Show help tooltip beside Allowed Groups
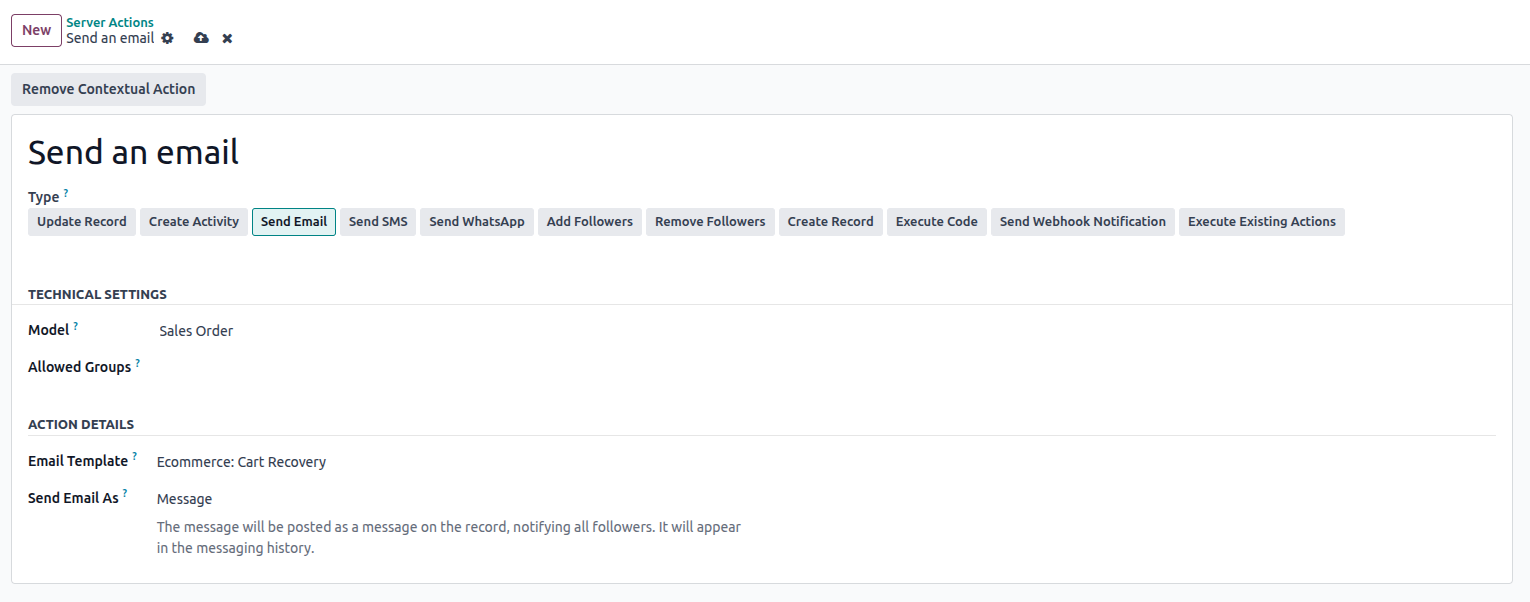The width and height of the screenshot is (1530, 602). click(137, 363)
